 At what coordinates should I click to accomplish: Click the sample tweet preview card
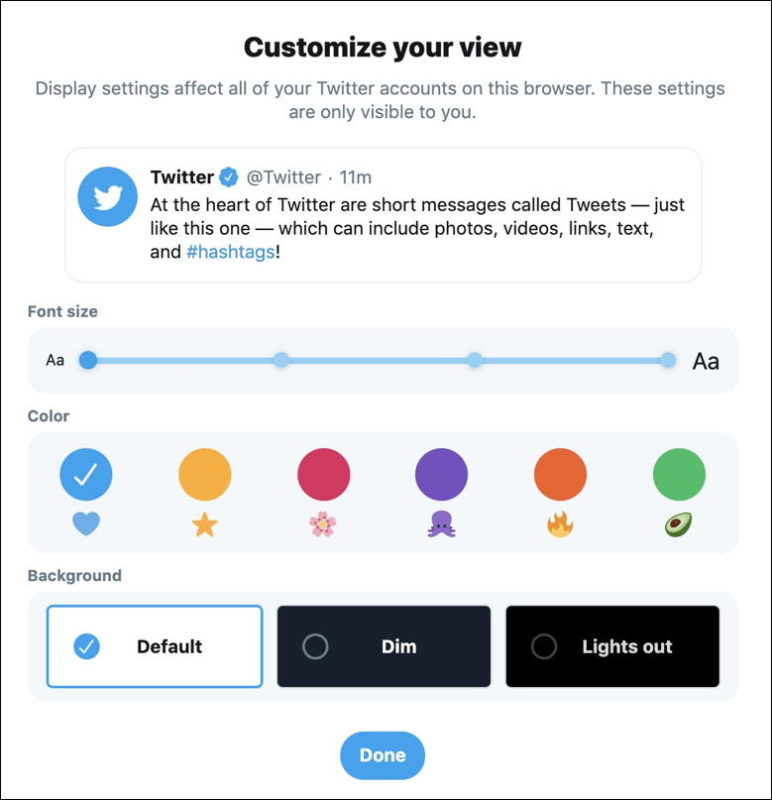point(386,208)
